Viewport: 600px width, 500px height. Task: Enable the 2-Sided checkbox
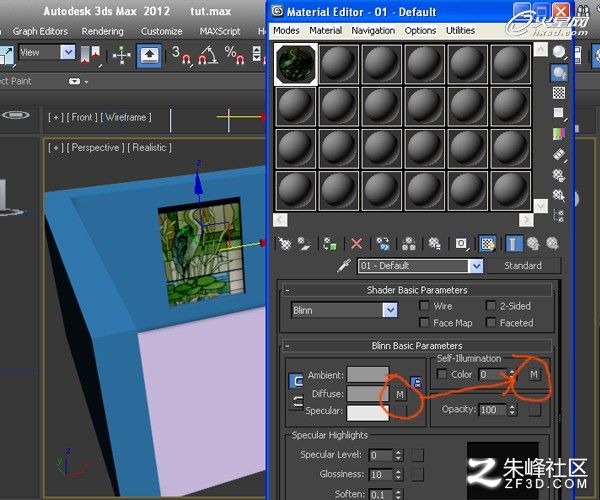[x=491, y=306]
